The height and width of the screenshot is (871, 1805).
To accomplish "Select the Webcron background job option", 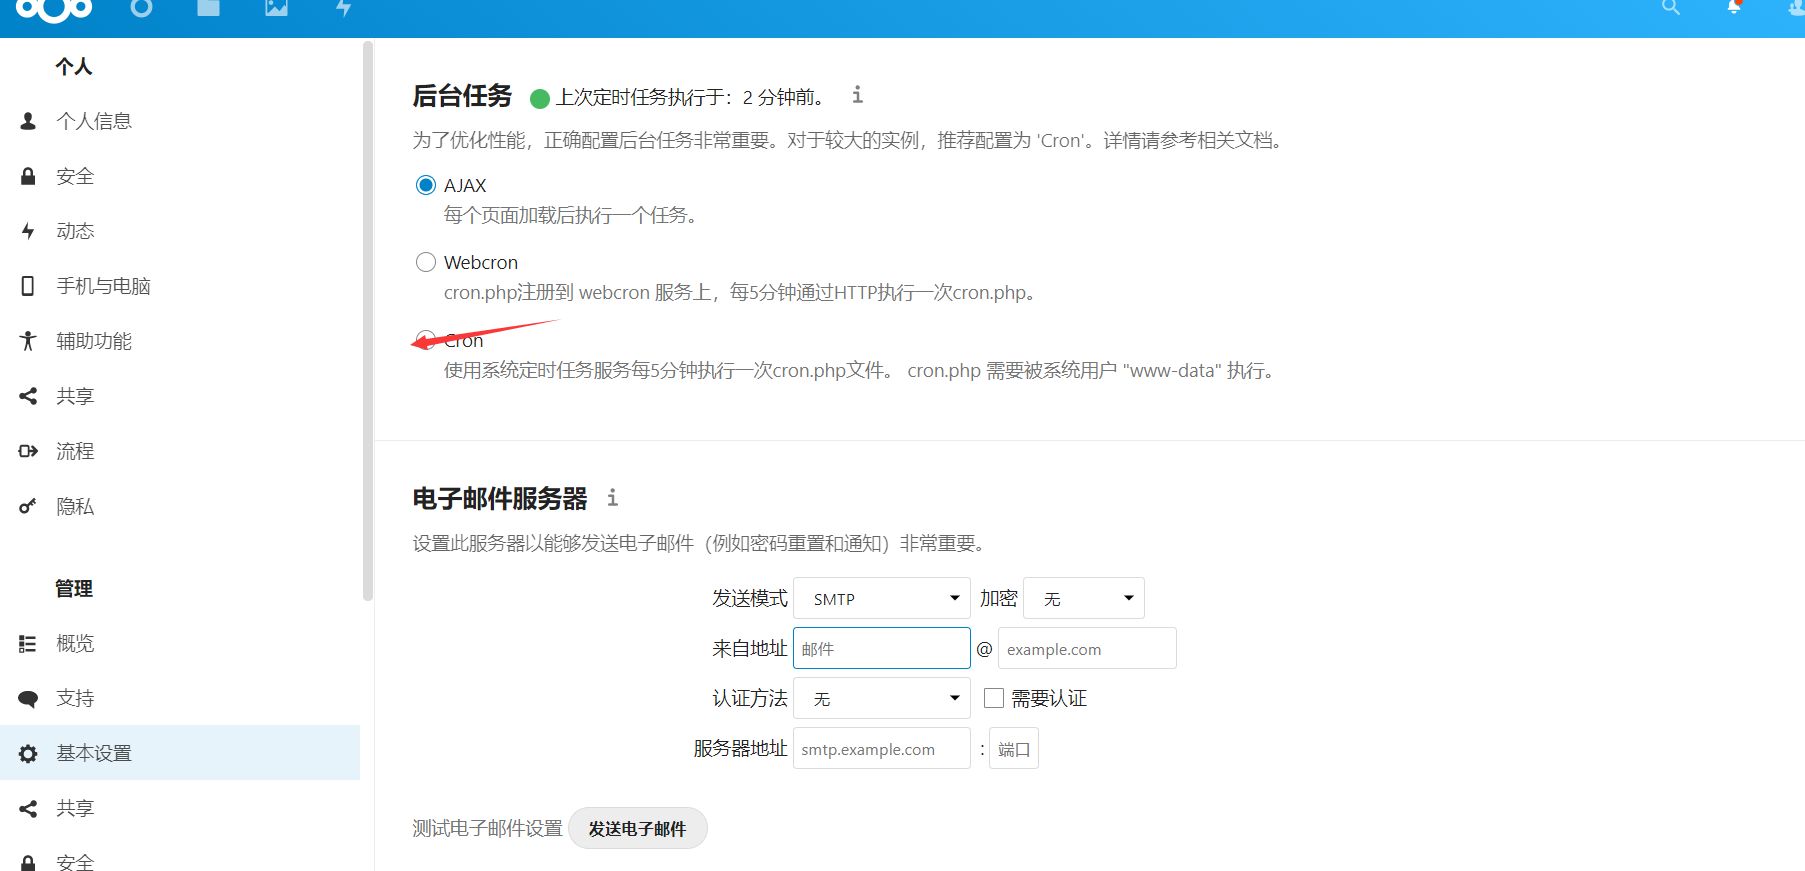I will click(x=426, y=262).
